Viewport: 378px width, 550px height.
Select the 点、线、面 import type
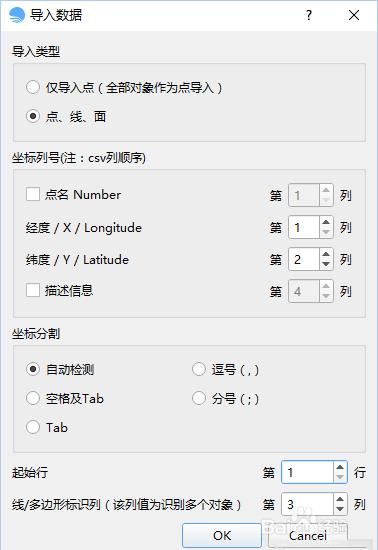coord(33,116)
